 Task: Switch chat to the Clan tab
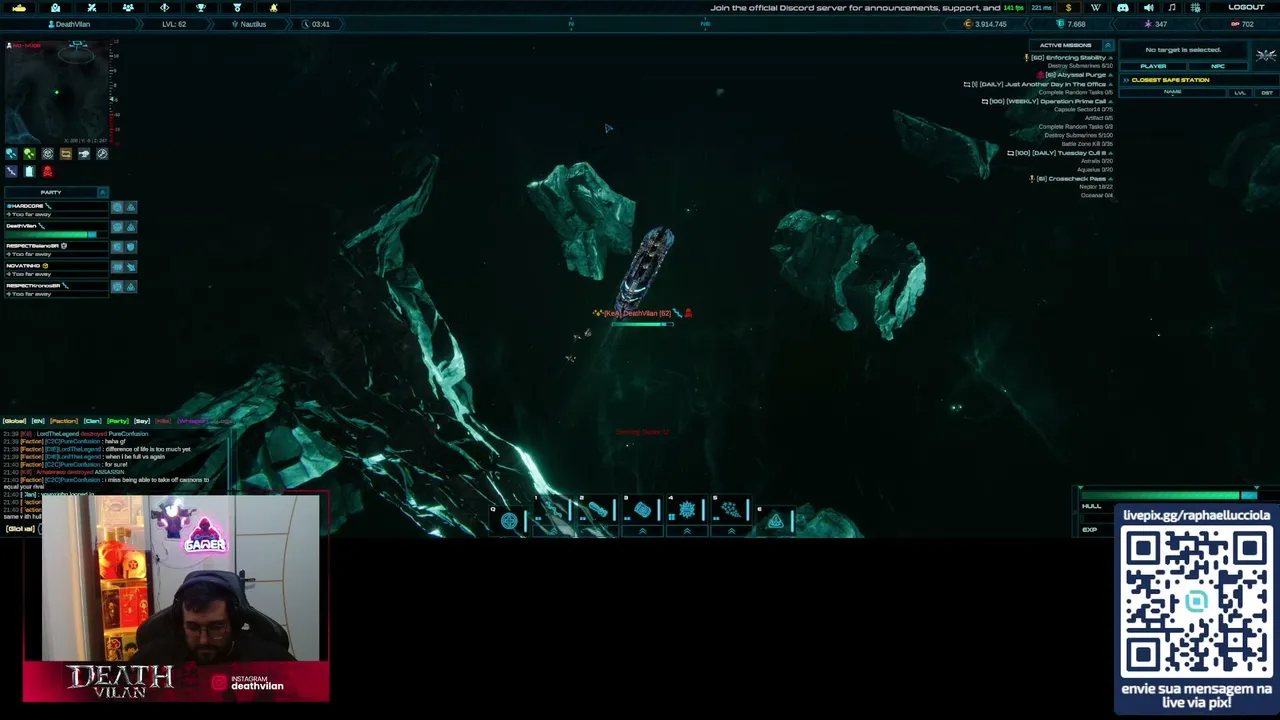pyautogui.click(x=93, y=421)
